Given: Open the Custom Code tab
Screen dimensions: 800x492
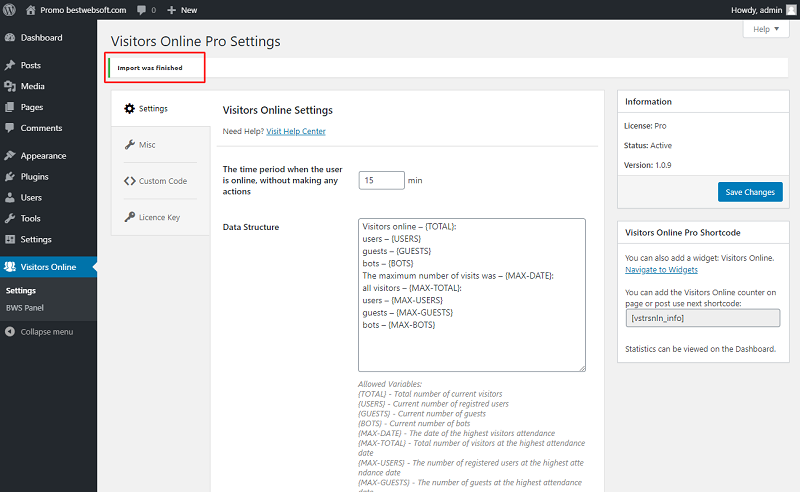Looking at the screenshot, I should (162, 181).
